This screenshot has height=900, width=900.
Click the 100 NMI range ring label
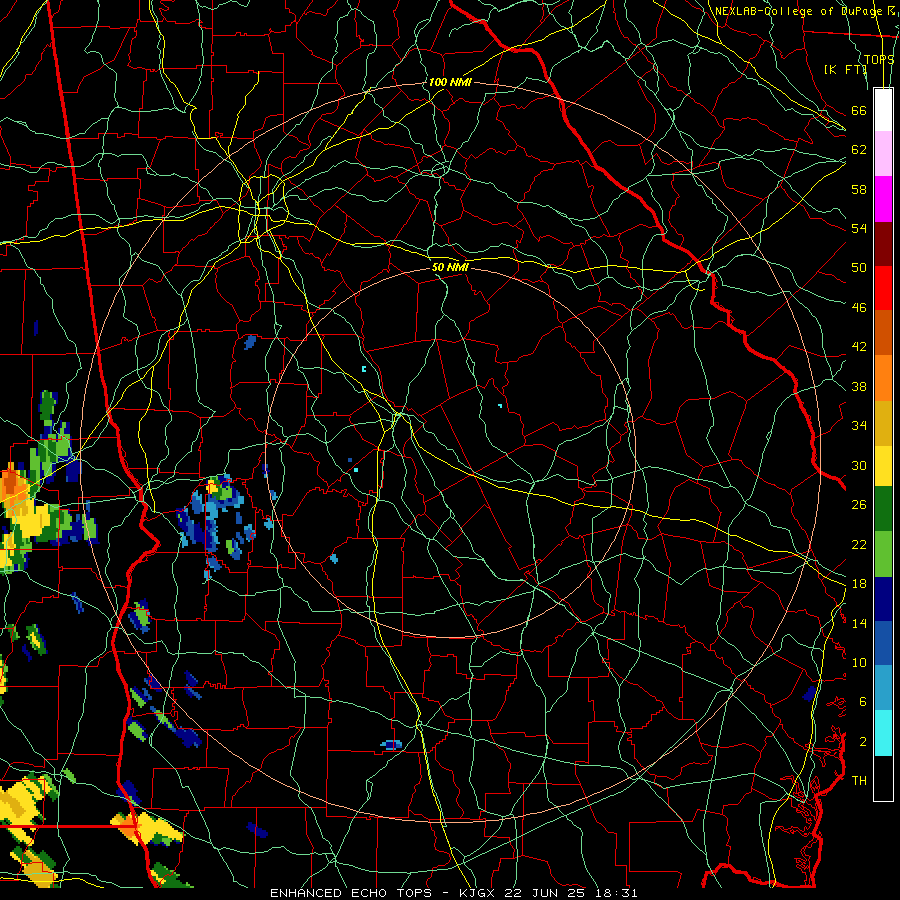coord(450,82)
